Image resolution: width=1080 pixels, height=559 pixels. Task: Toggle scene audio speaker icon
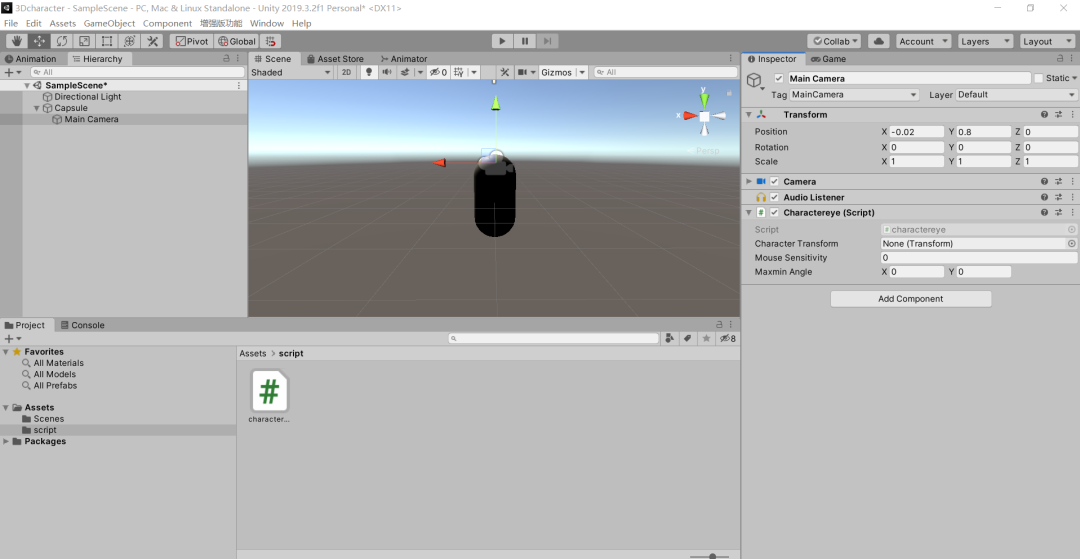386,72
